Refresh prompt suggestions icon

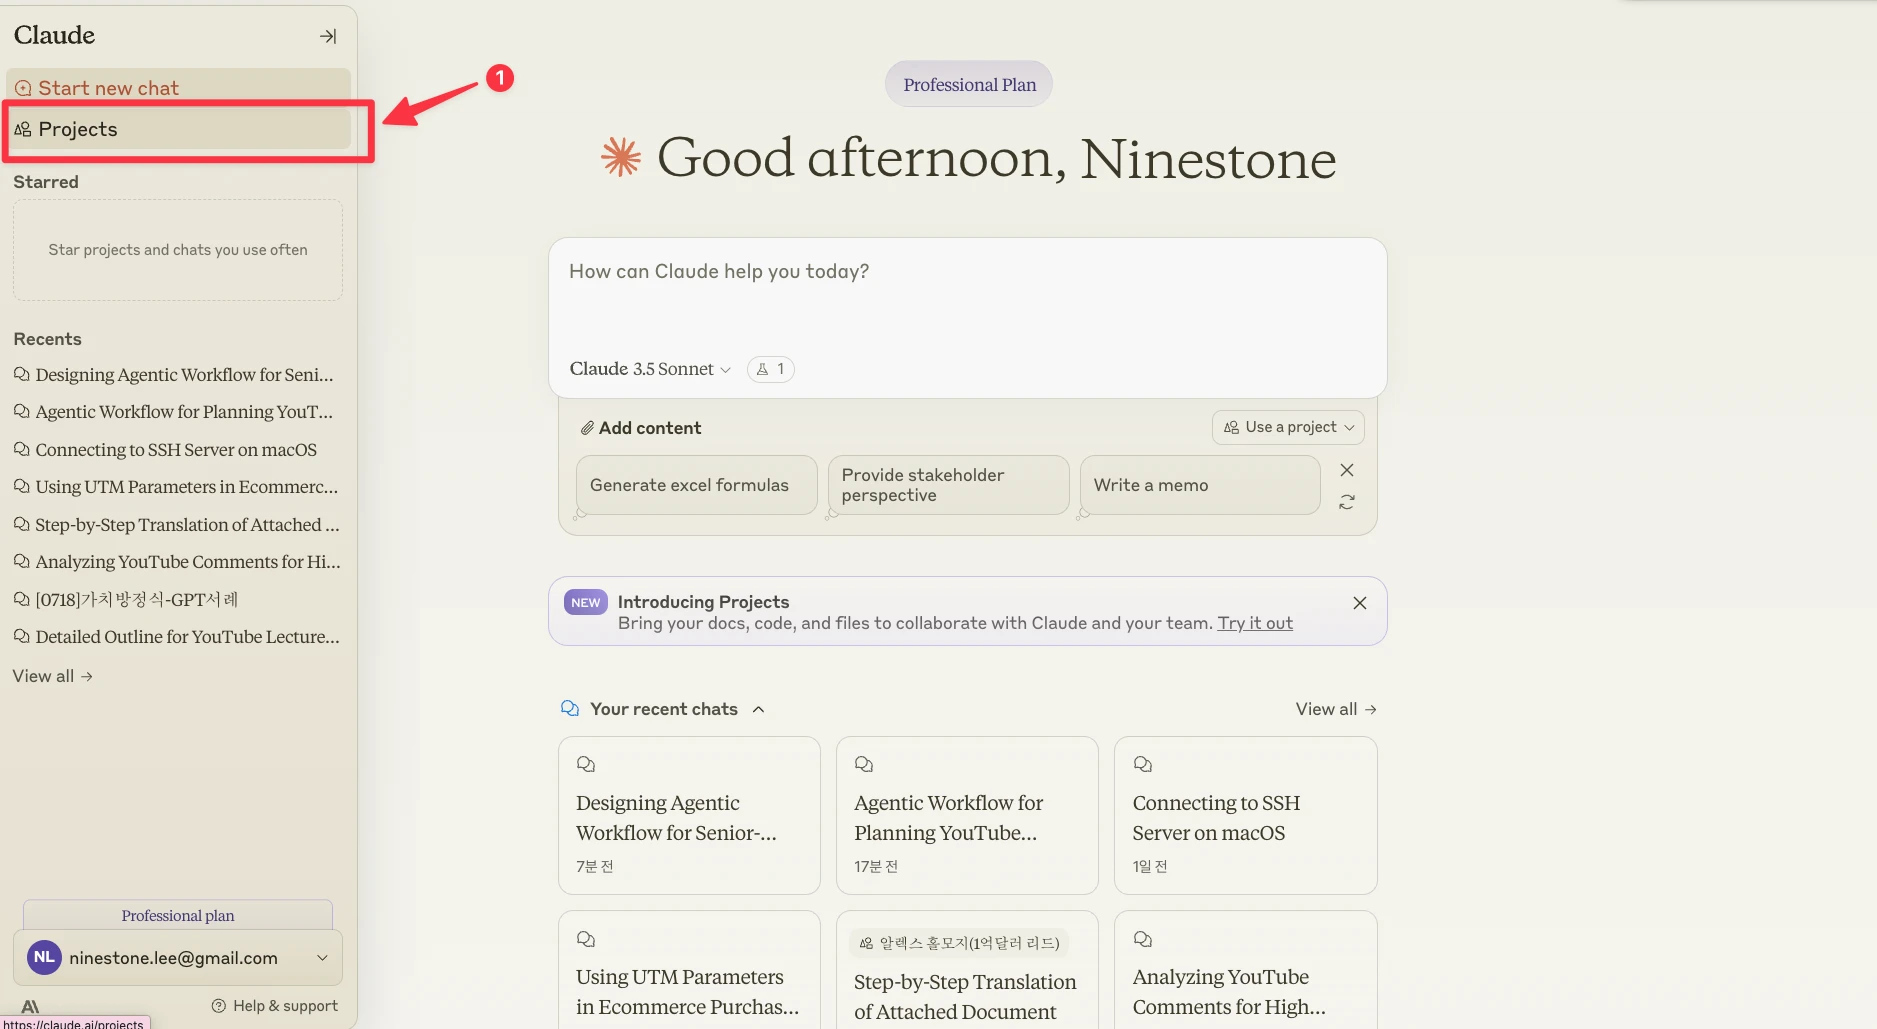click(x=1347, y=502)
